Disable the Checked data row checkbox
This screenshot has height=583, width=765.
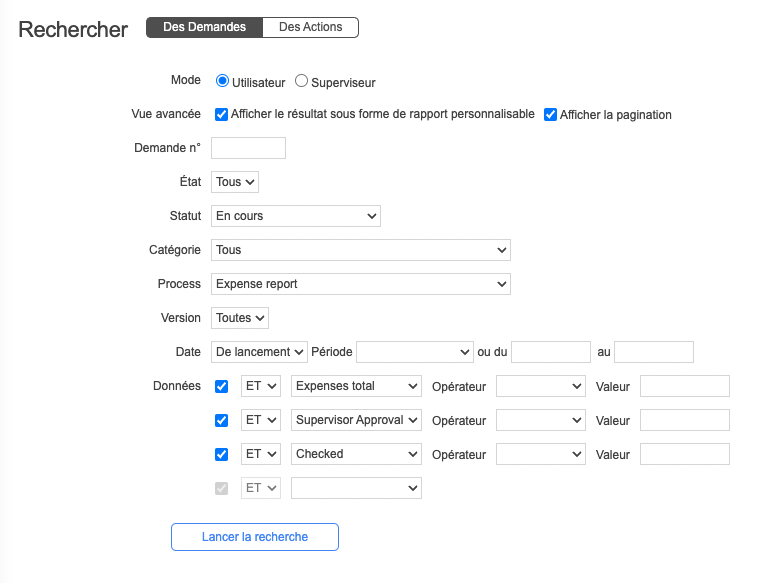coord(222,454)
